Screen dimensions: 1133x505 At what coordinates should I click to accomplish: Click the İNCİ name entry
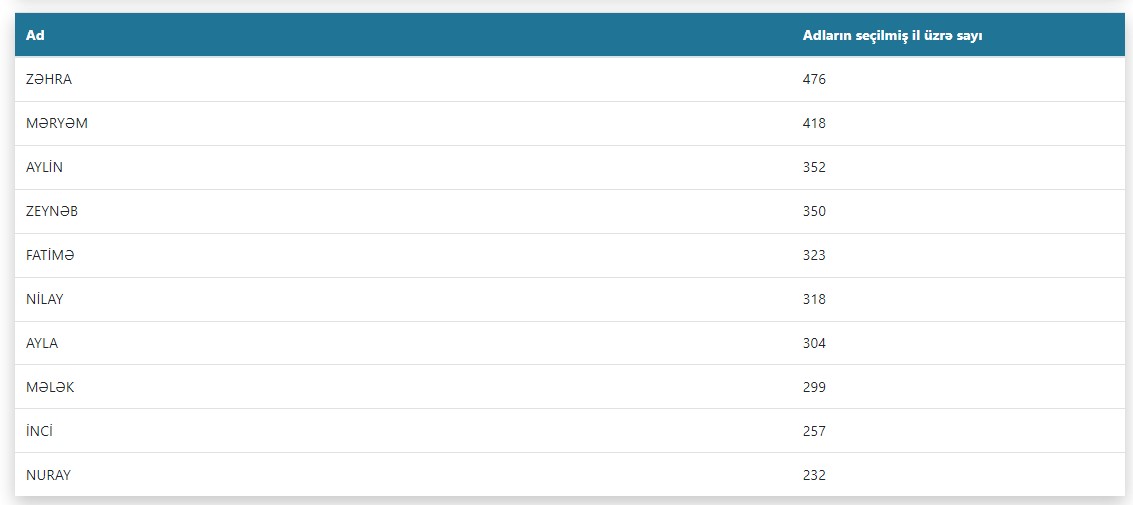pyautogui.click(x=39, y=431)
